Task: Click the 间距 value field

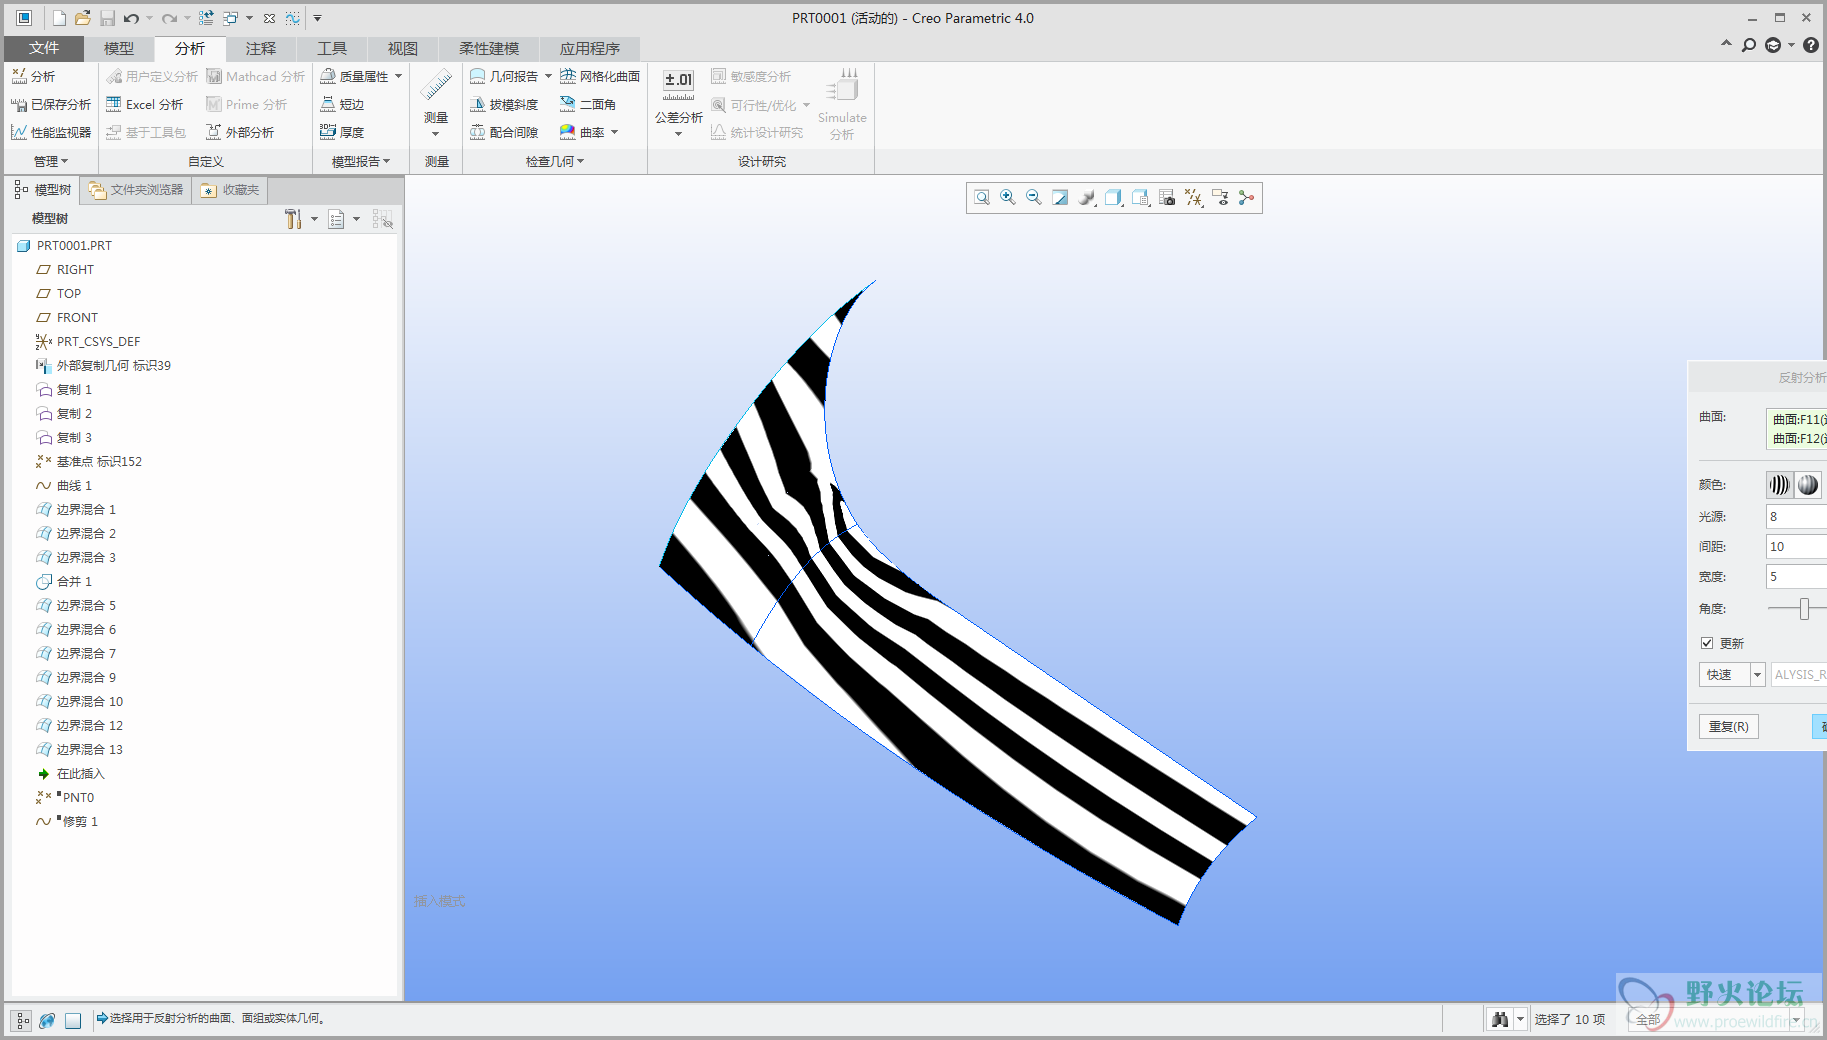Action: pyautogui.click(x=1796, y=547)
